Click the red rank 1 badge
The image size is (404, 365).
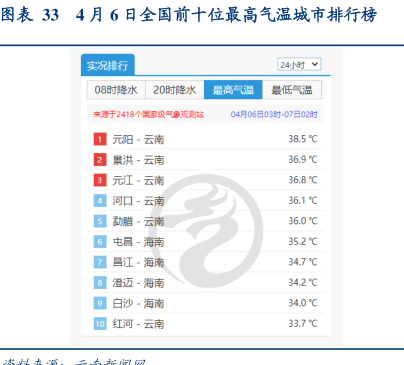click(x=100, y=139)
